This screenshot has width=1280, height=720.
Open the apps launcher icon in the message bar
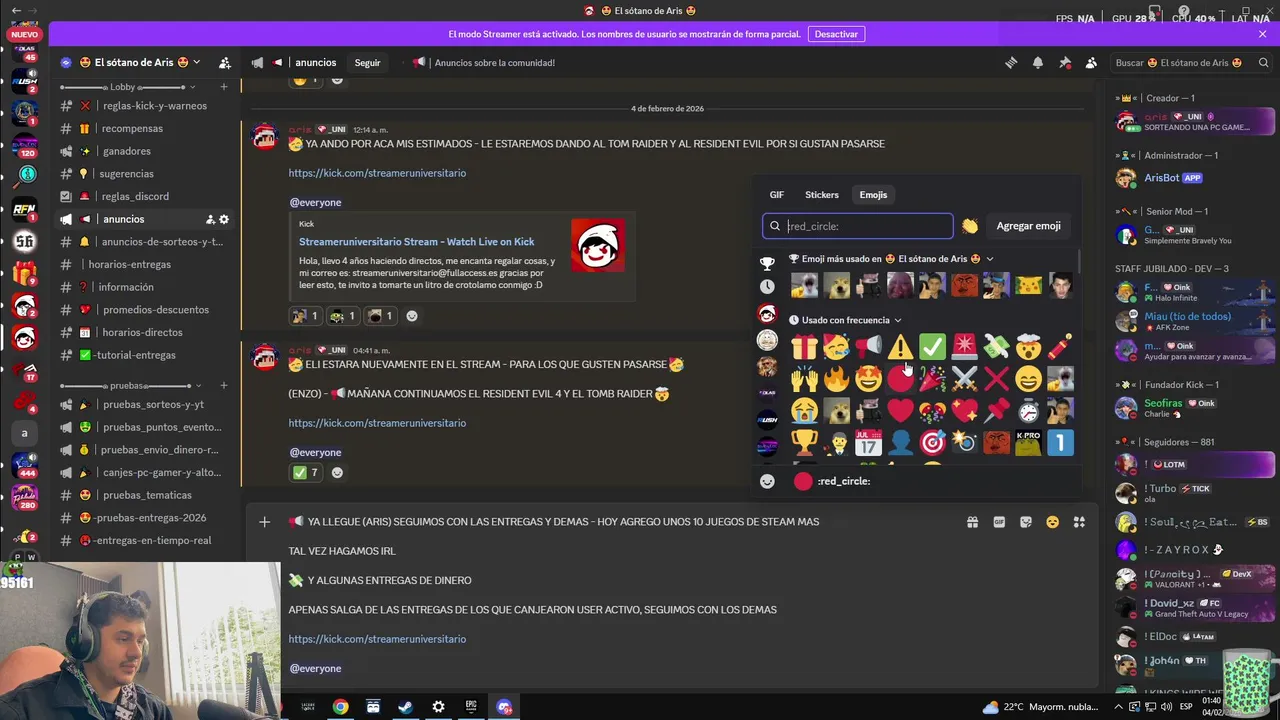click(1079, 522)
